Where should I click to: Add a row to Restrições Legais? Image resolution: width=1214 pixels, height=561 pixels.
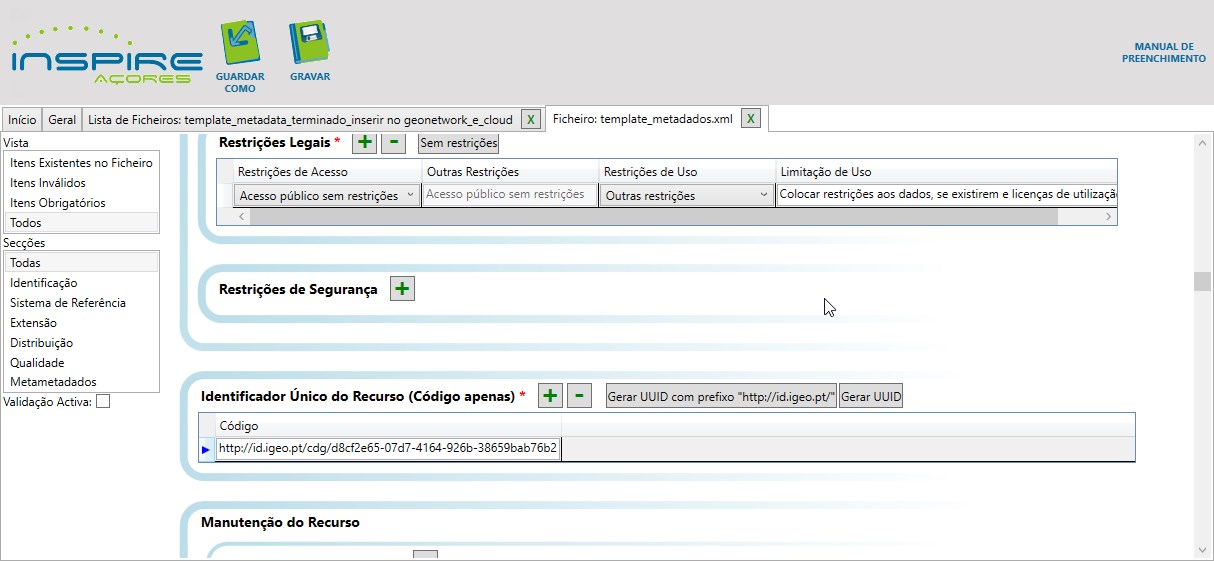click(x=365, y=143)
